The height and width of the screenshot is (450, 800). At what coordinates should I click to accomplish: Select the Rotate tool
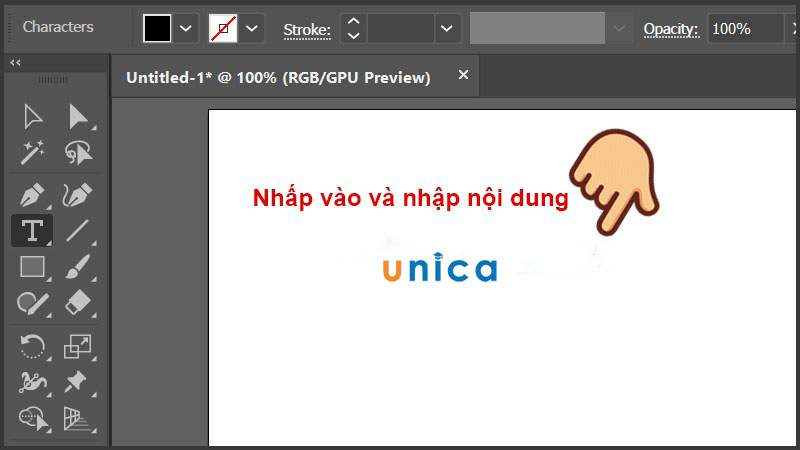pos(33,346)
